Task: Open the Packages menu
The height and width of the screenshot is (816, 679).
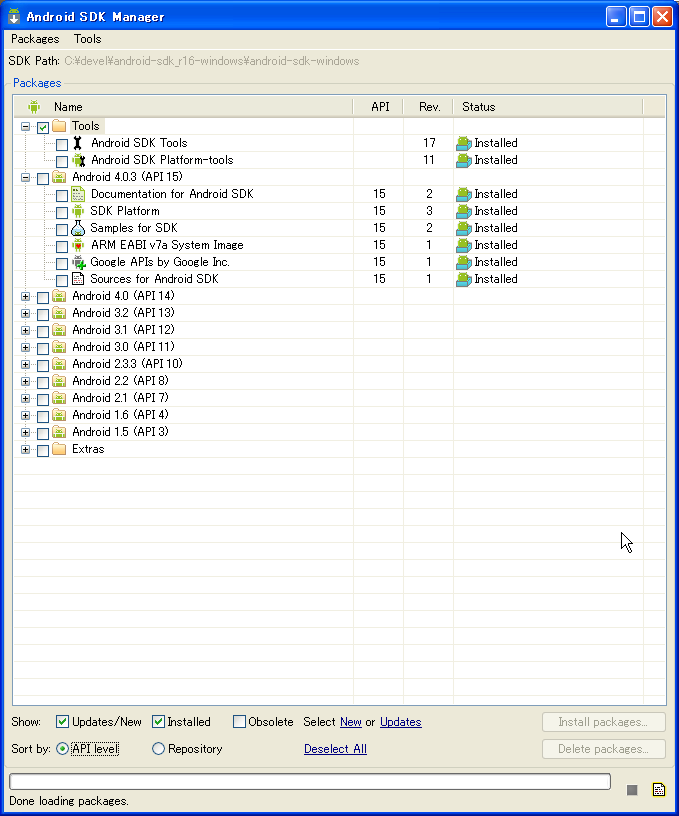Action: [35, 39]
